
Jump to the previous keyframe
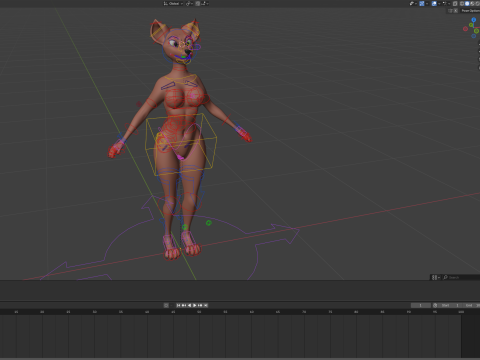[184, 305]
